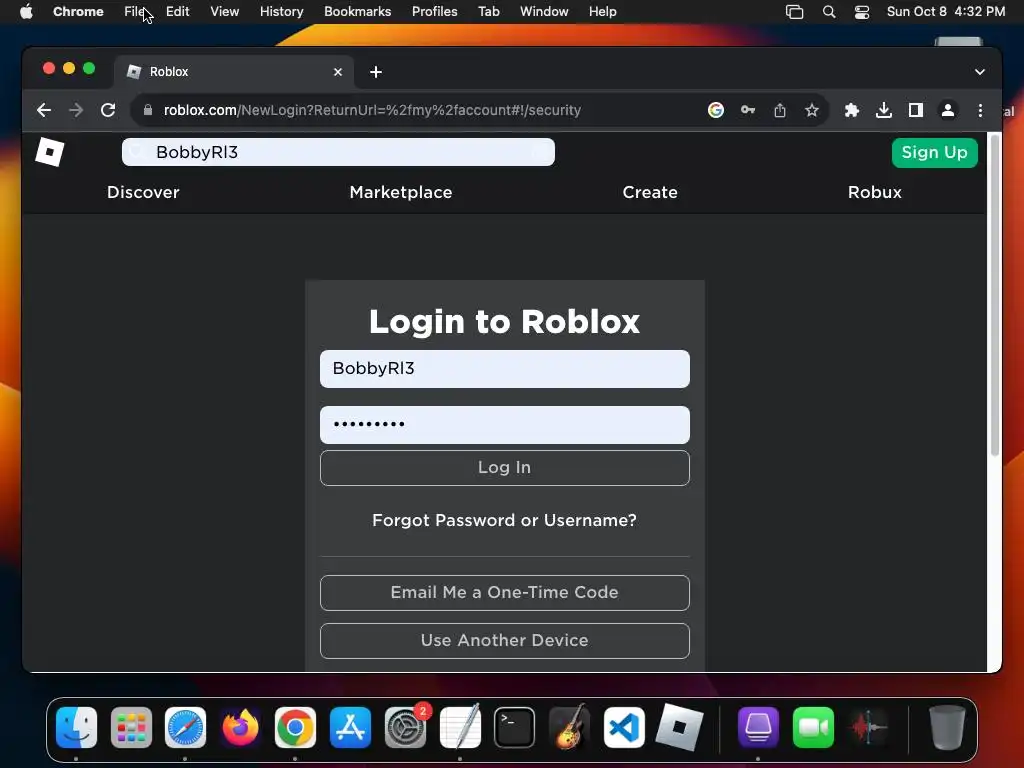Expand the tab search chevron
The width and height of the screenshot is (1024, 768).
(x=980, y=72)
